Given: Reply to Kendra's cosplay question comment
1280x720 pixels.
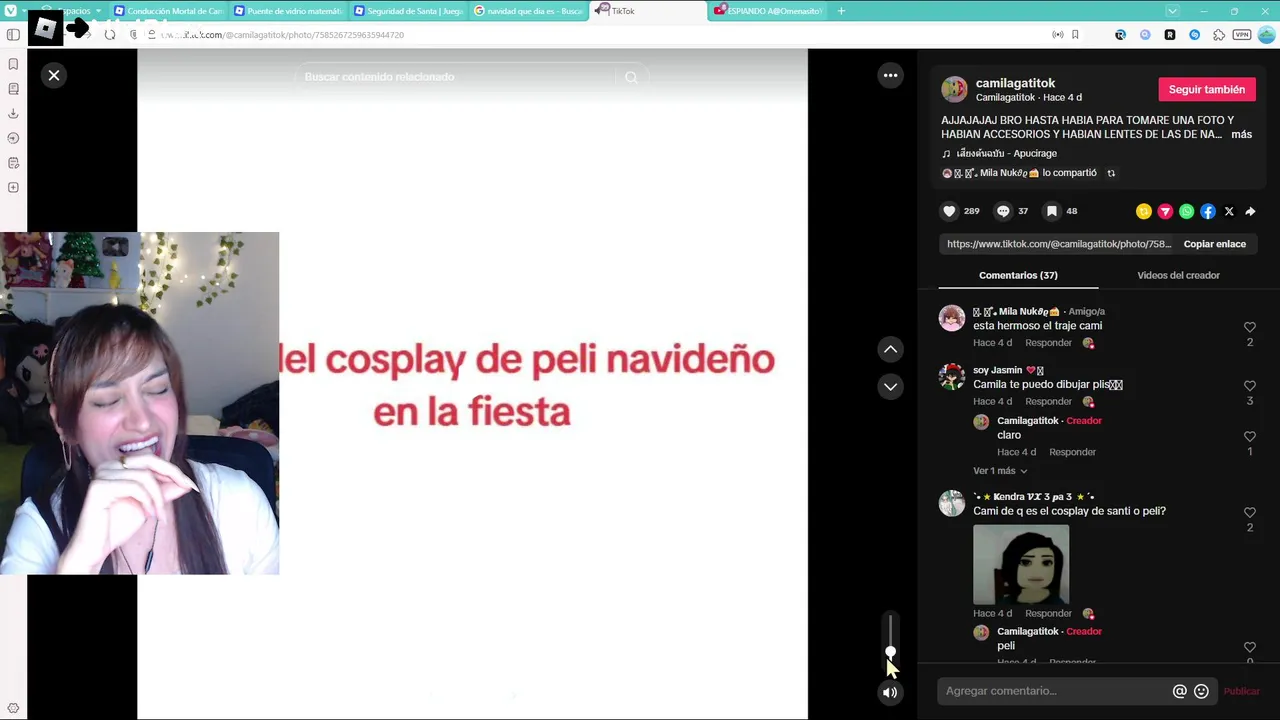Looking at the screenshot, I should point(1048,614).
